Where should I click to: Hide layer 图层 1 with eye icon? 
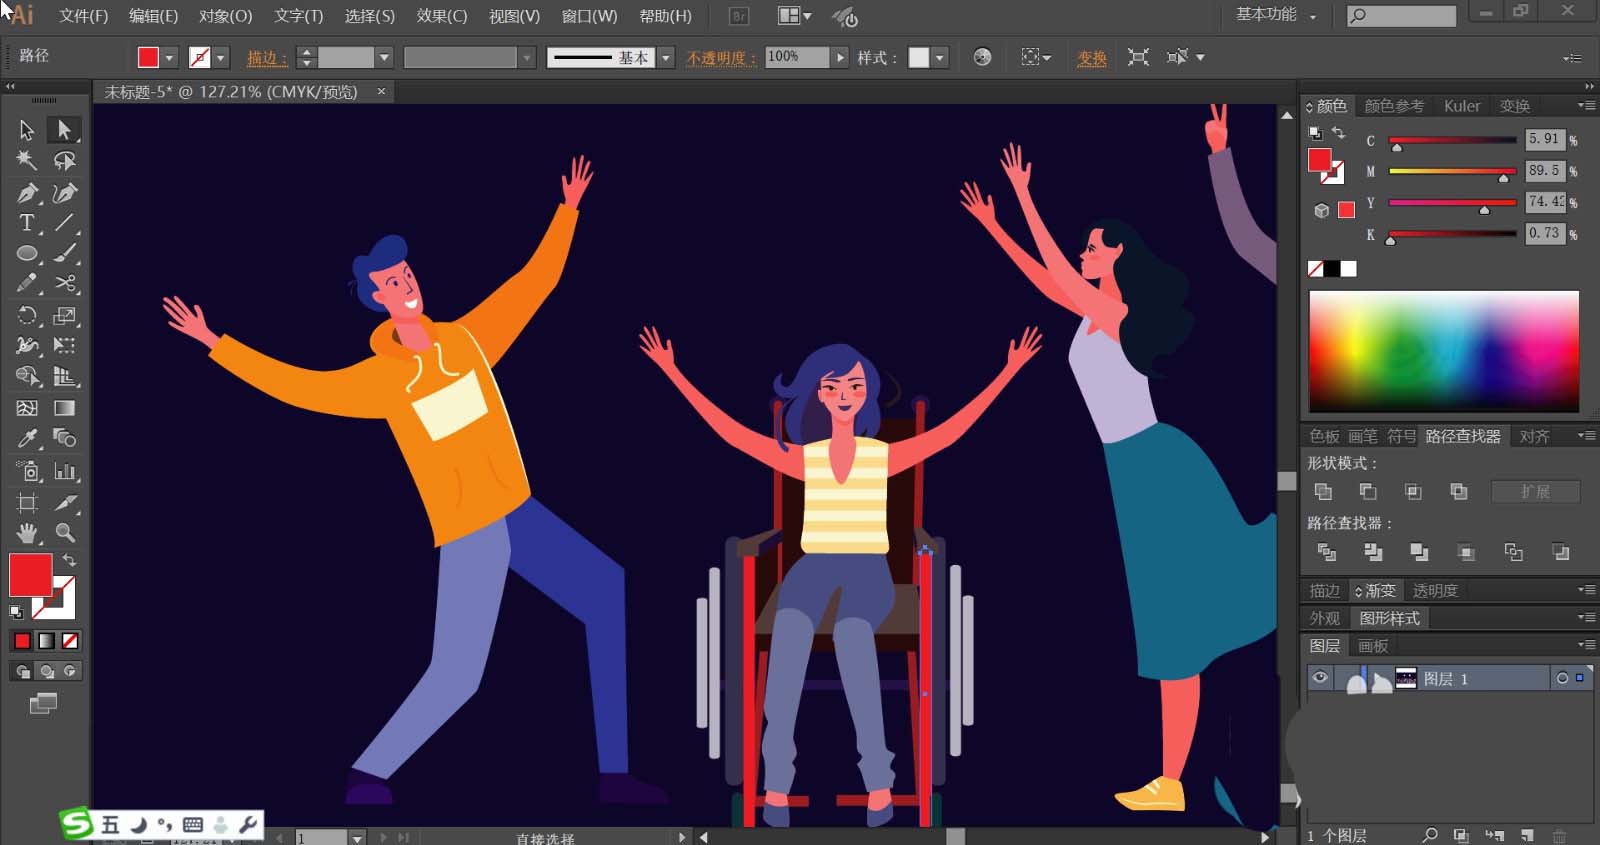pyautogui.click(x=1320, y=678)
